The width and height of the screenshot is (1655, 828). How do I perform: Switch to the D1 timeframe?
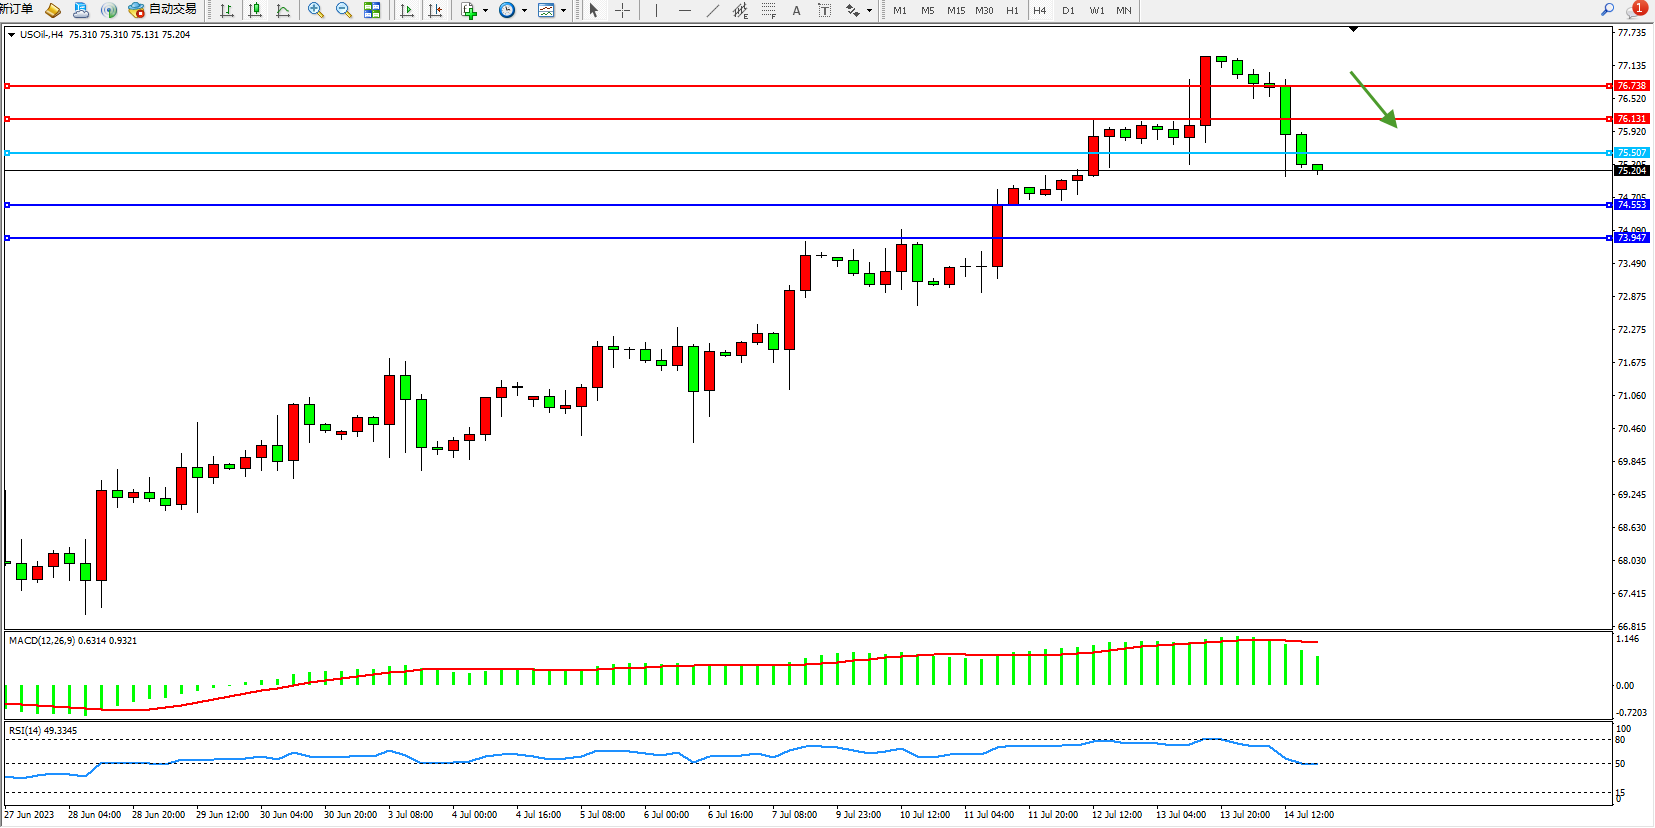click(x=1068, y=10)
